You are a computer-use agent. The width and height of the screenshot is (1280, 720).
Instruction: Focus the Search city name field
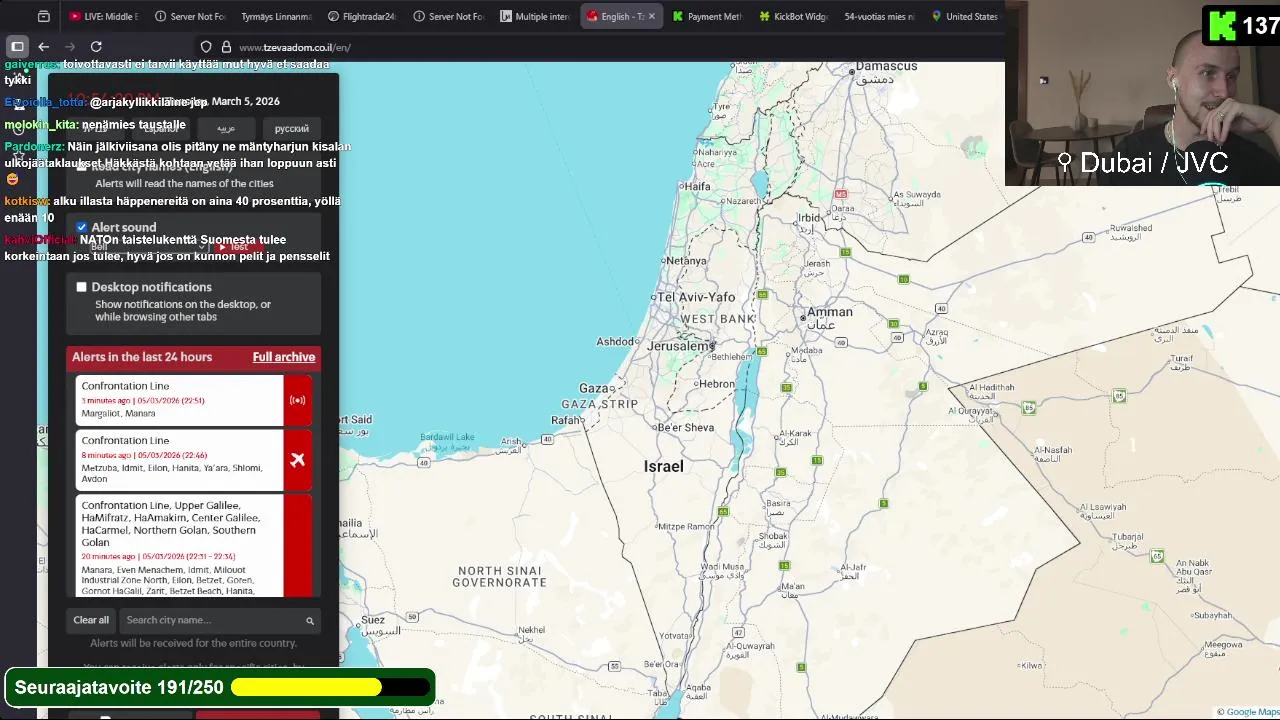click(219, 620)
